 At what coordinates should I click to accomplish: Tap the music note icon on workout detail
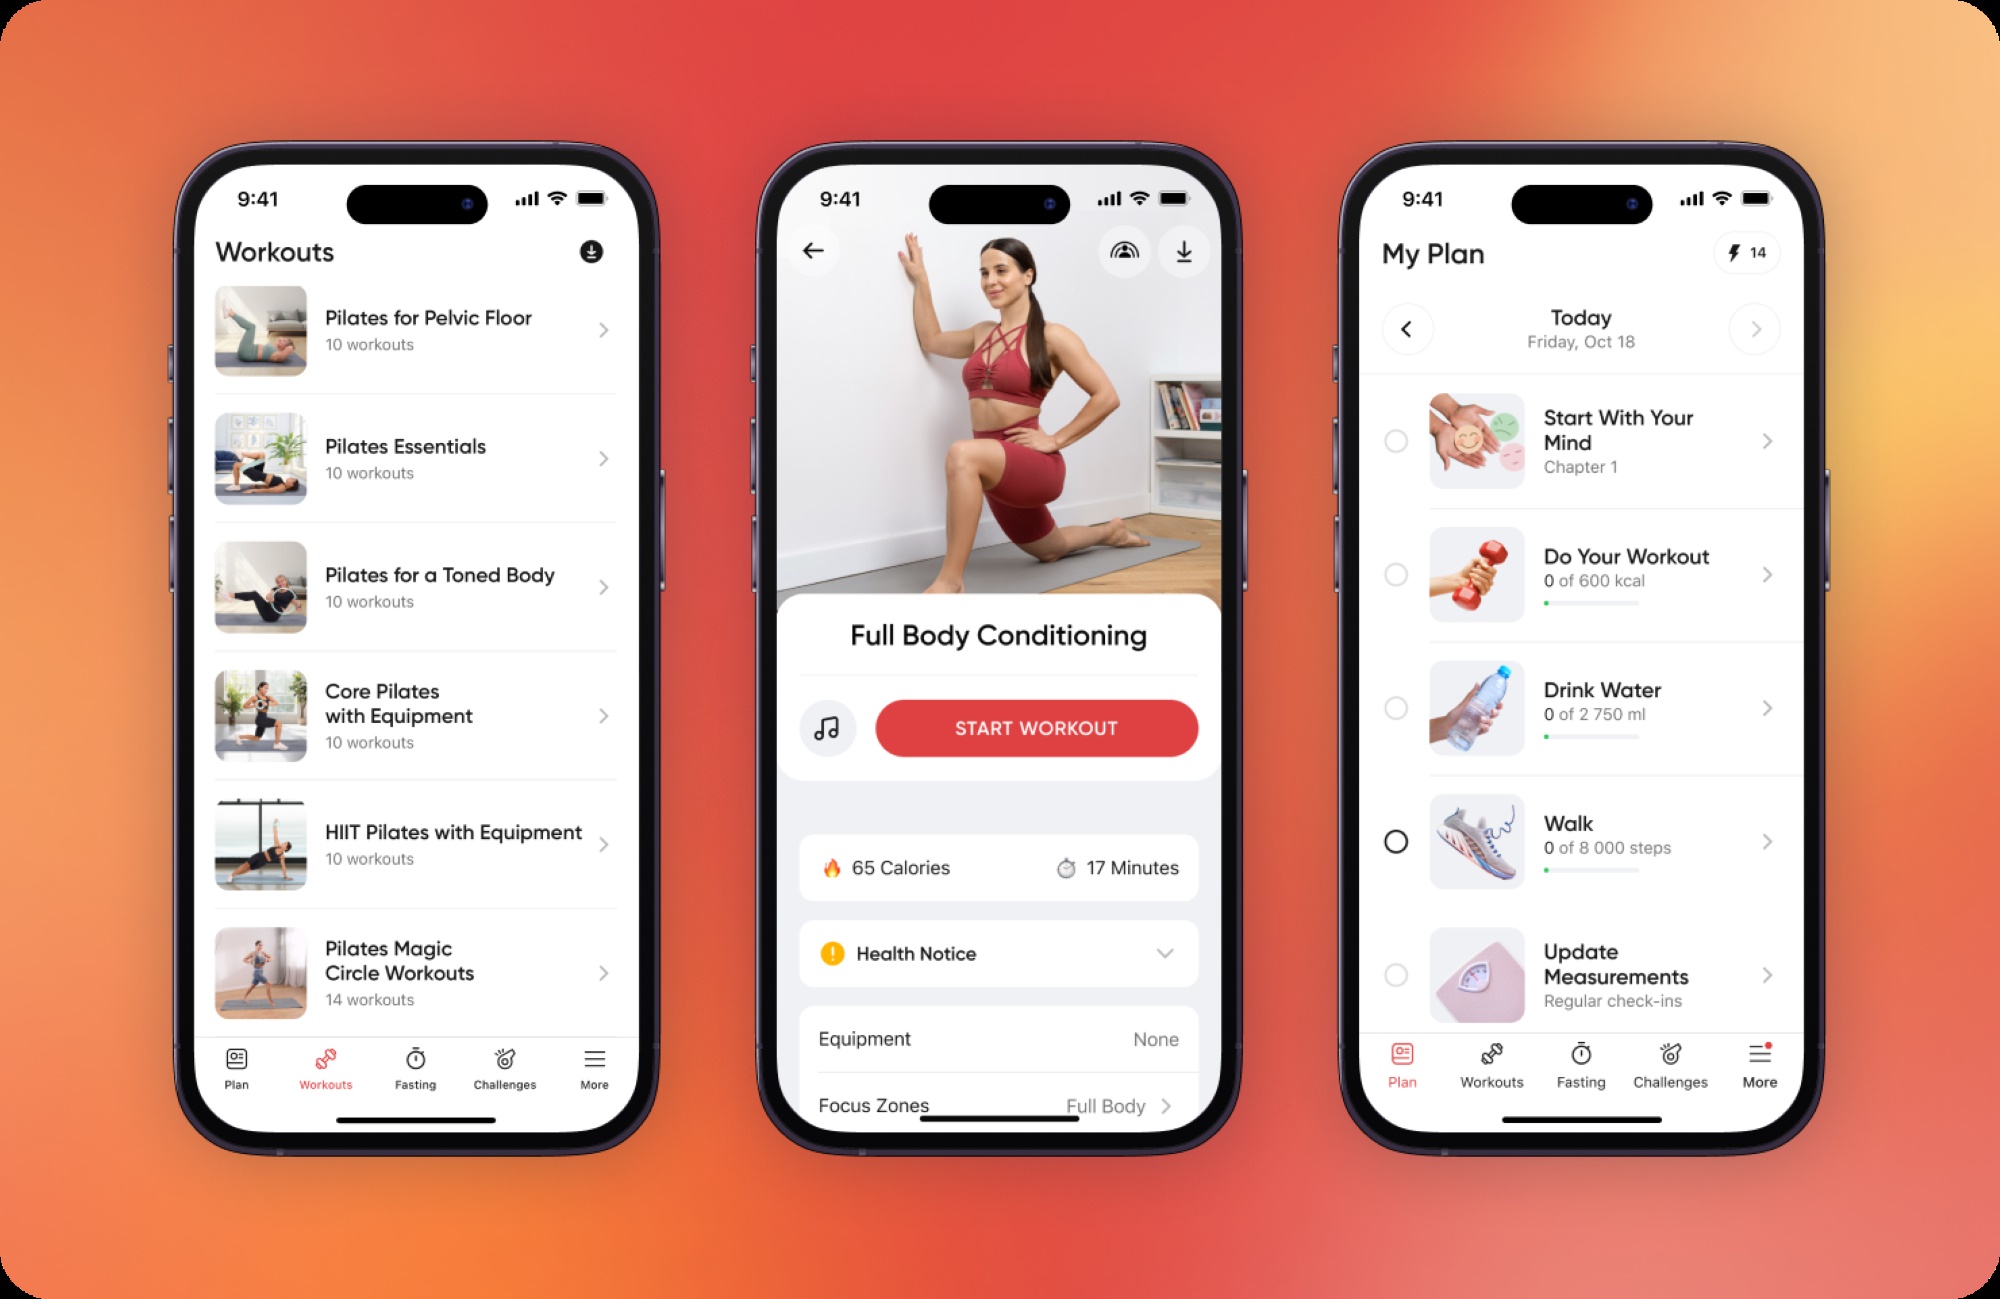[828, 725]
